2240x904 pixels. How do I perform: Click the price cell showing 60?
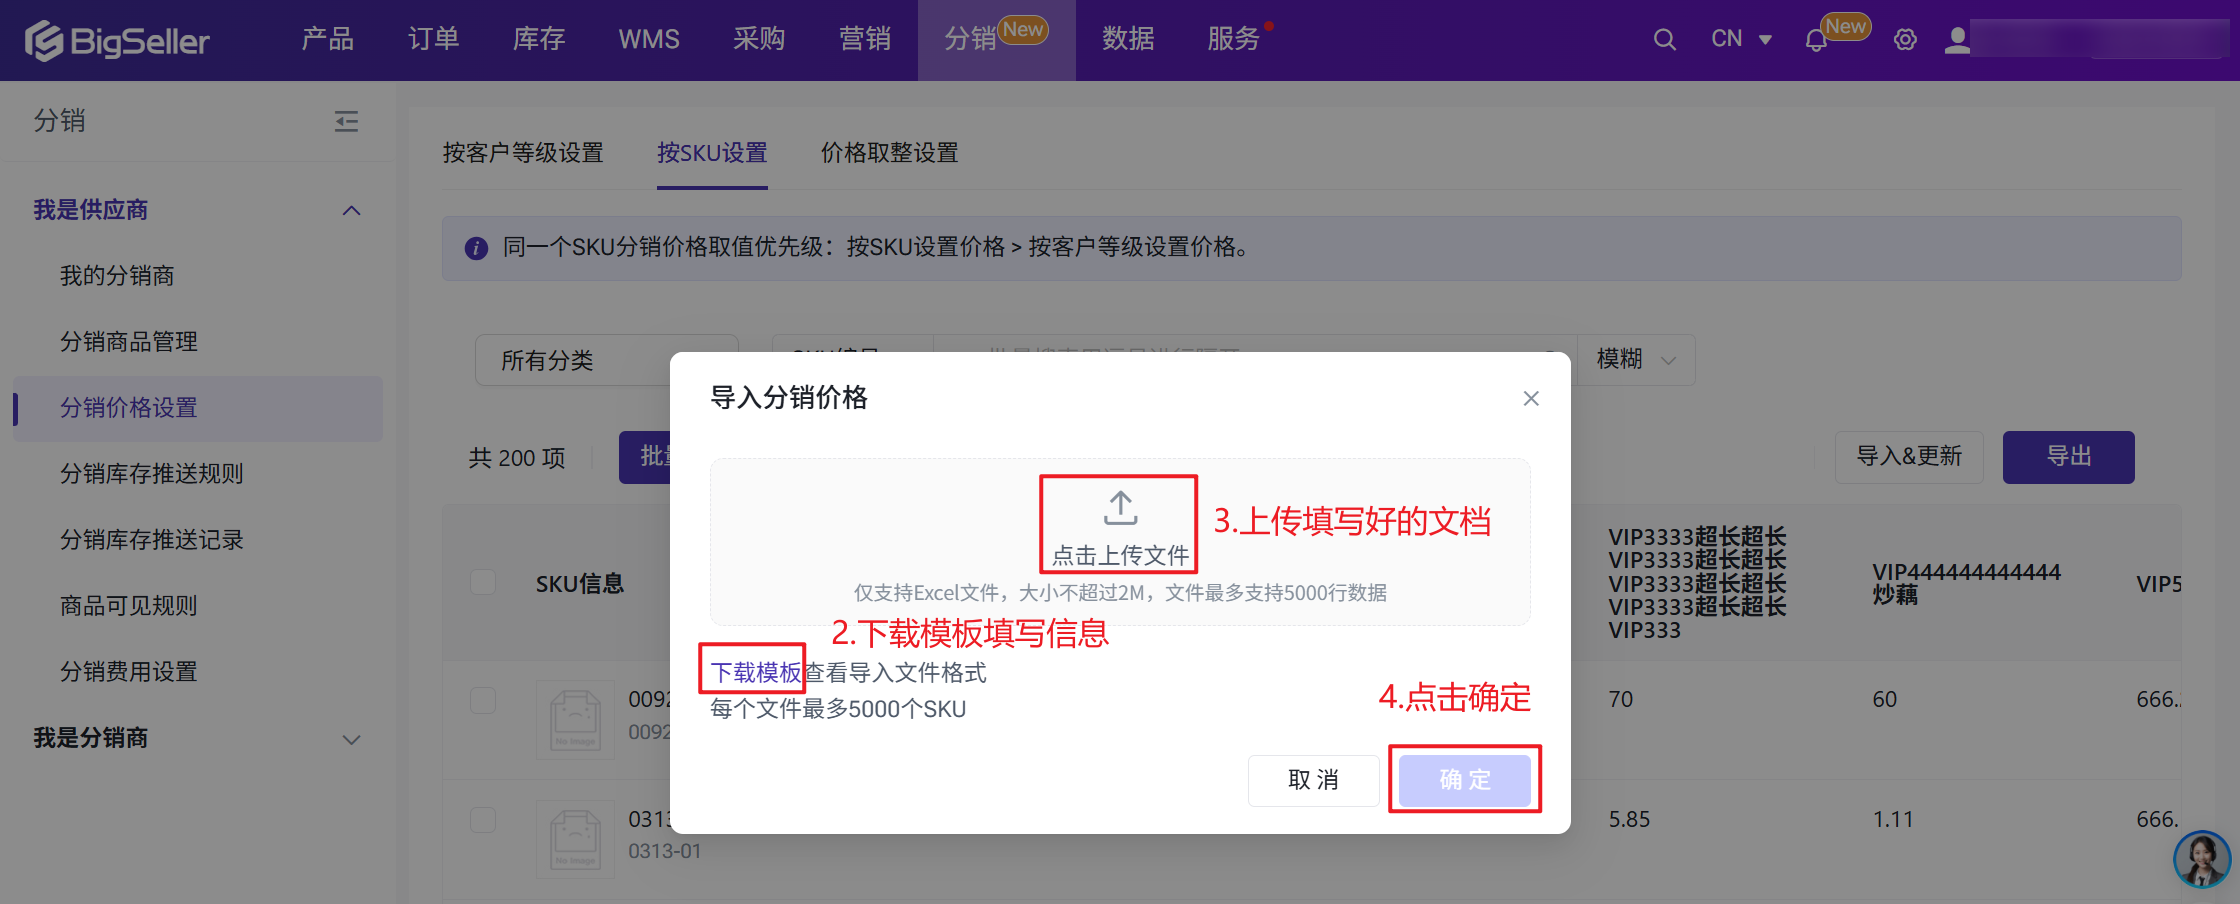point(1885,700)
